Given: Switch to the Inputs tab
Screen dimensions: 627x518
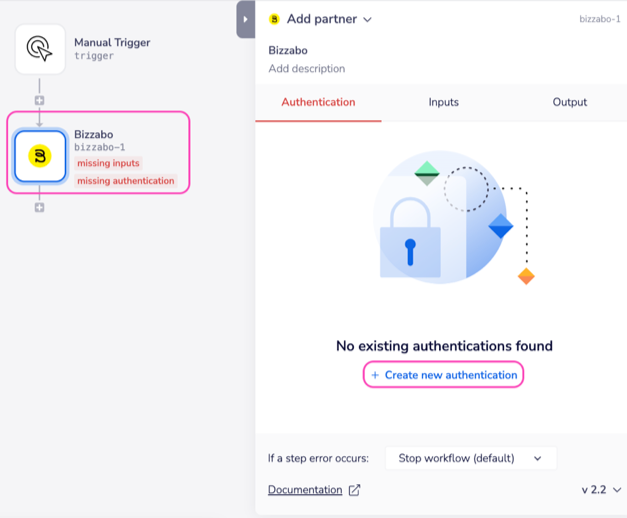Looking at the screenshot, I should 444,102.
